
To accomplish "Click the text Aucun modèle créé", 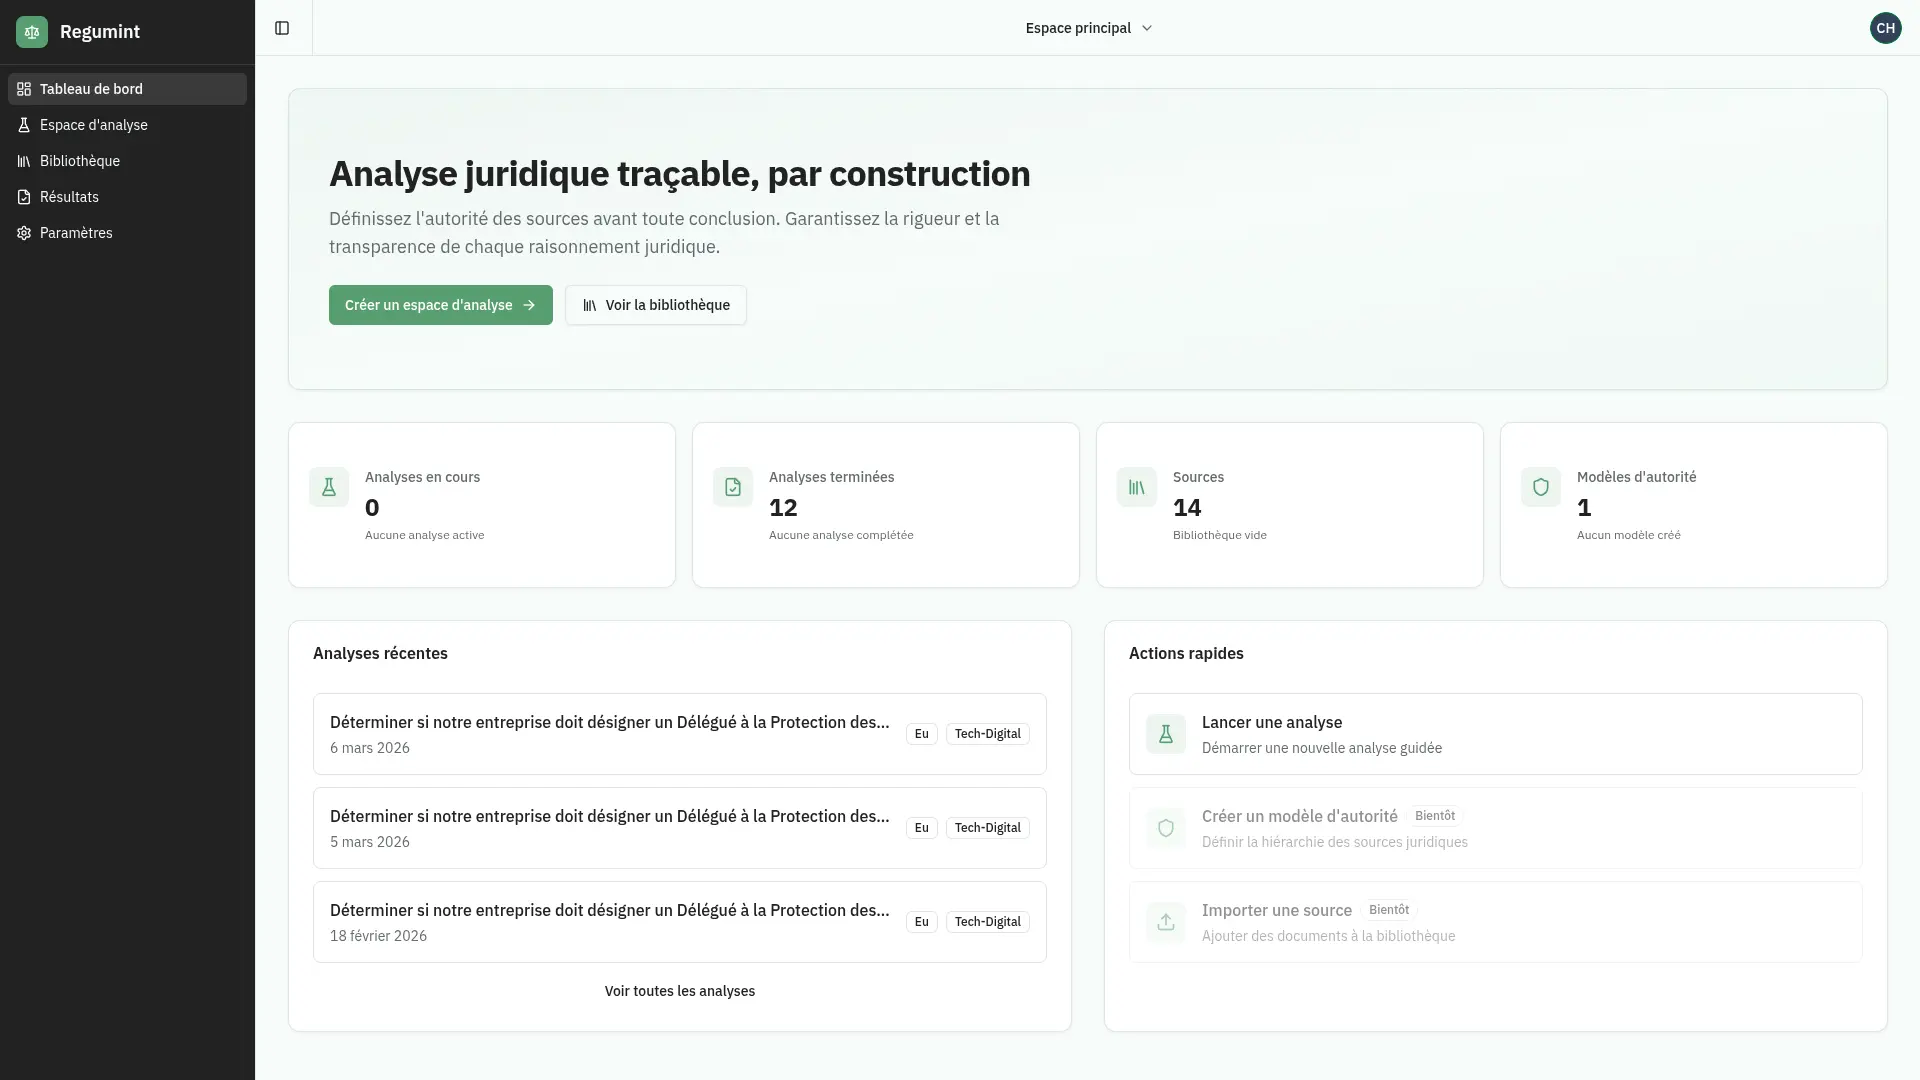I will pos(1629,535).
